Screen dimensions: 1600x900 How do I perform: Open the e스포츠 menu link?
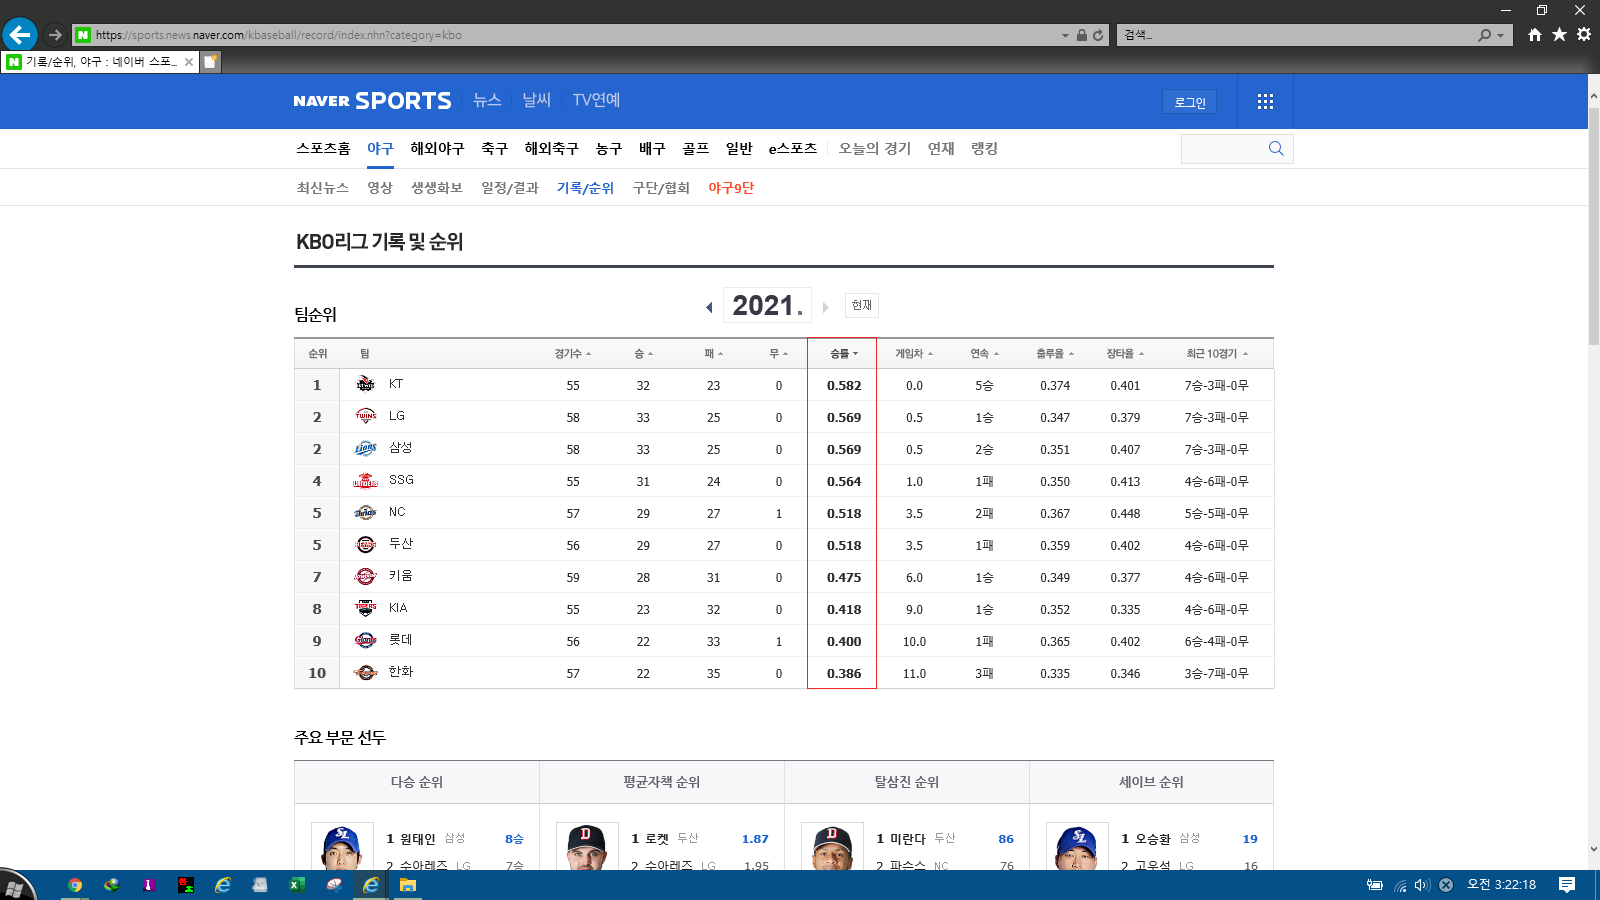[792, 148]
